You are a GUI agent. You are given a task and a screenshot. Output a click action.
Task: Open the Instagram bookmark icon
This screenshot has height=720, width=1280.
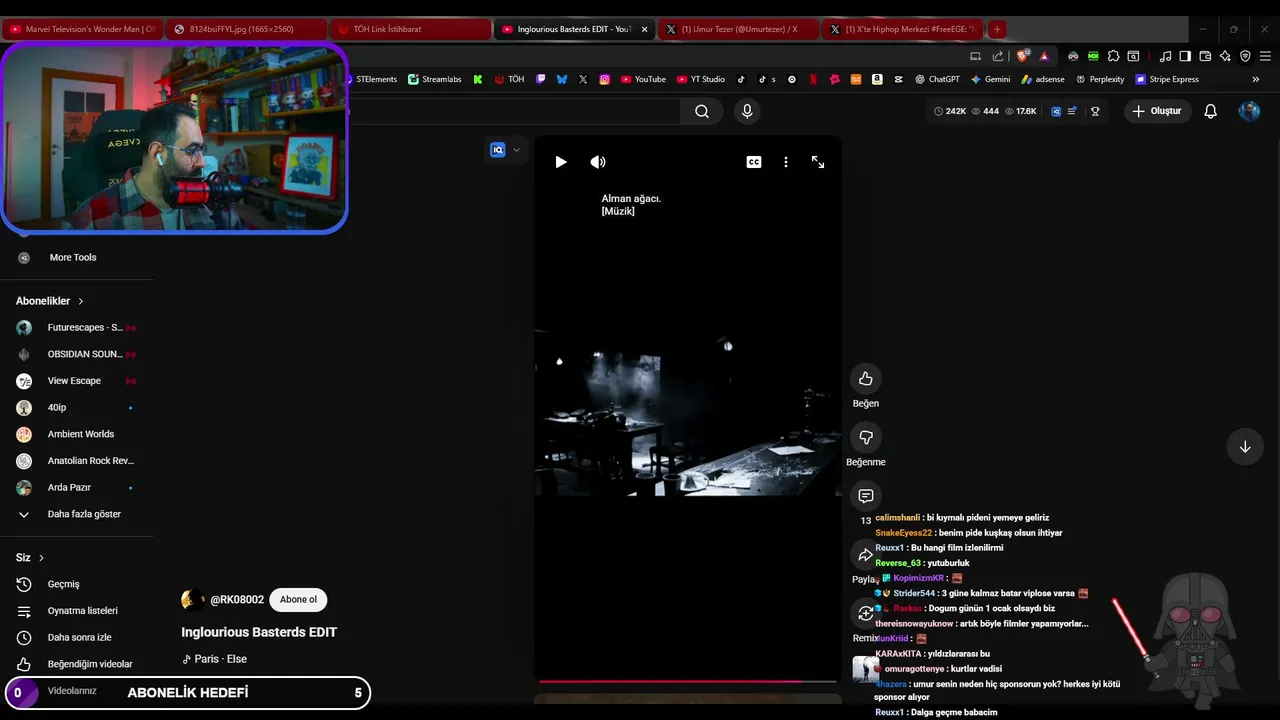pos(605,79)
